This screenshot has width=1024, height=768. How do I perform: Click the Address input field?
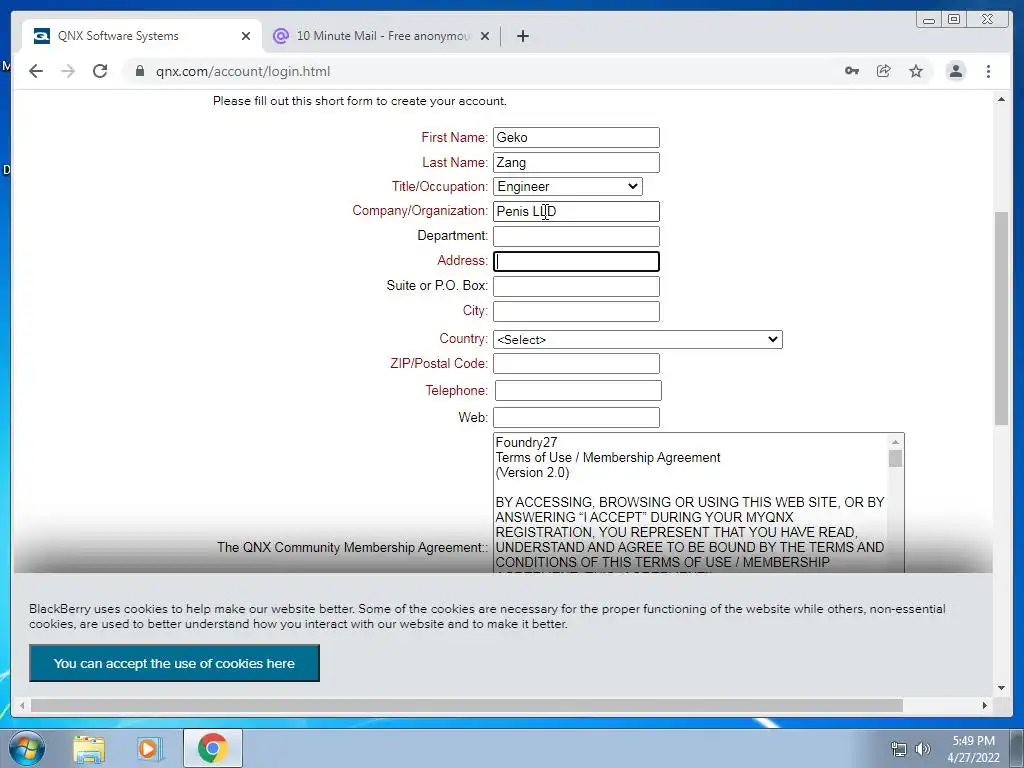[576, 261]
